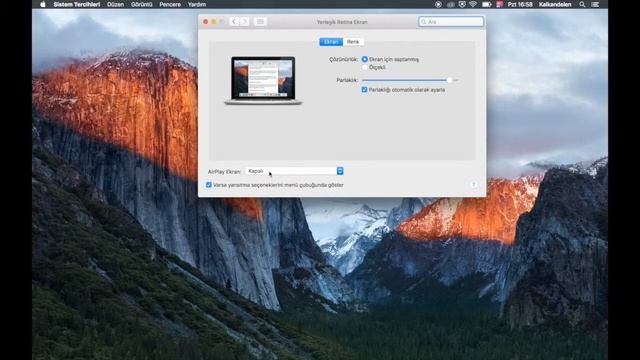Show all preferences grid button

click(260, 22)
